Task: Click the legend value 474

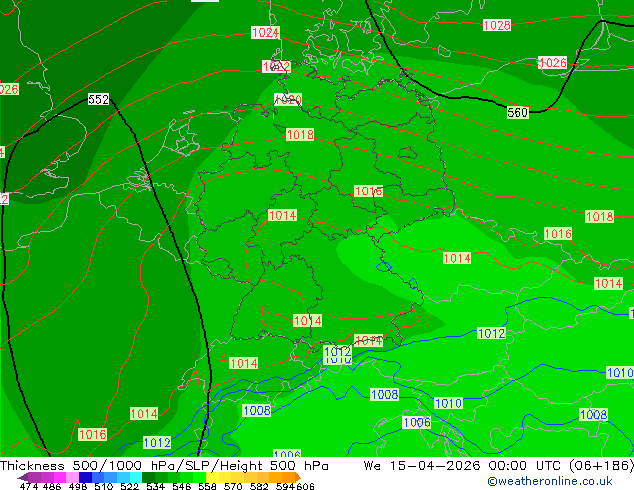Action: tap(29, 486)
